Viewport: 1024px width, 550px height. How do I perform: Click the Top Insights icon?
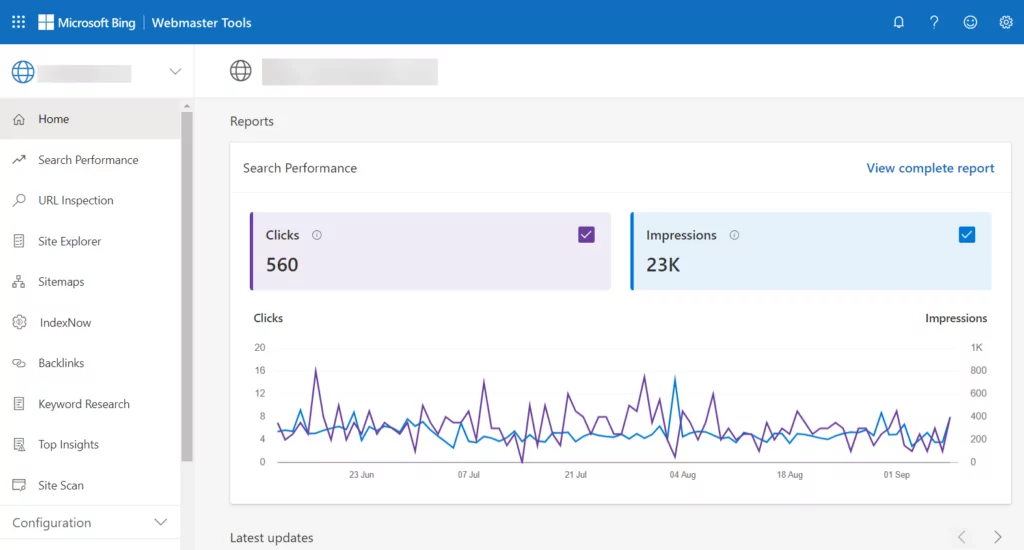19,444
